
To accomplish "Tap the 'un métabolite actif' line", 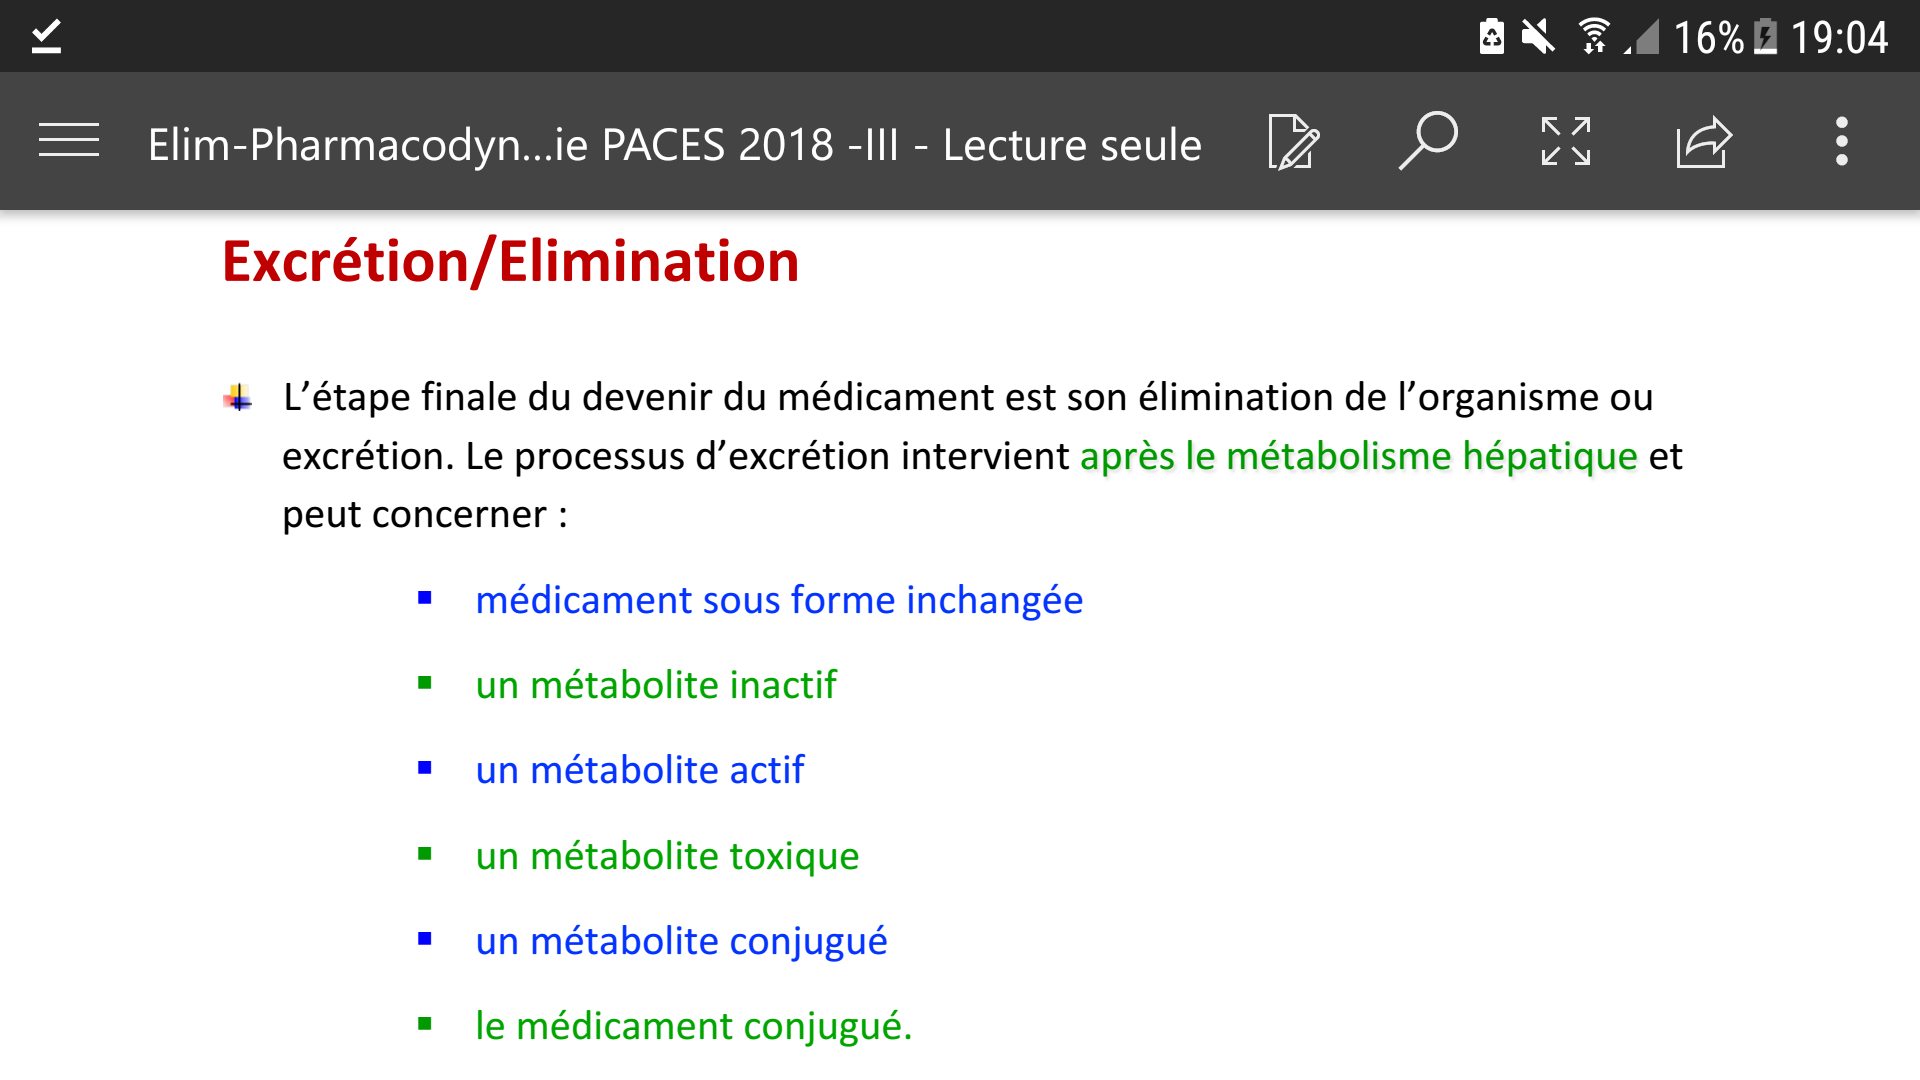I will 640,770.
